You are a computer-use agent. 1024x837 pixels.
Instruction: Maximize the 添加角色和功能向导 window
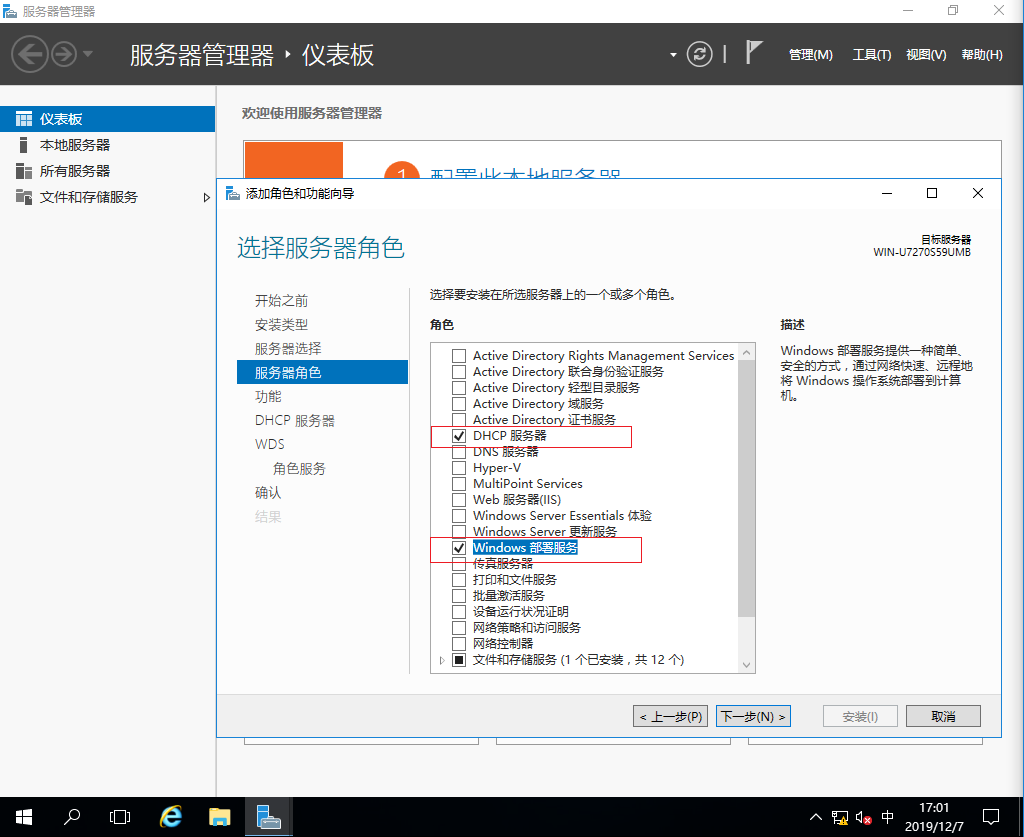[932, 193]
